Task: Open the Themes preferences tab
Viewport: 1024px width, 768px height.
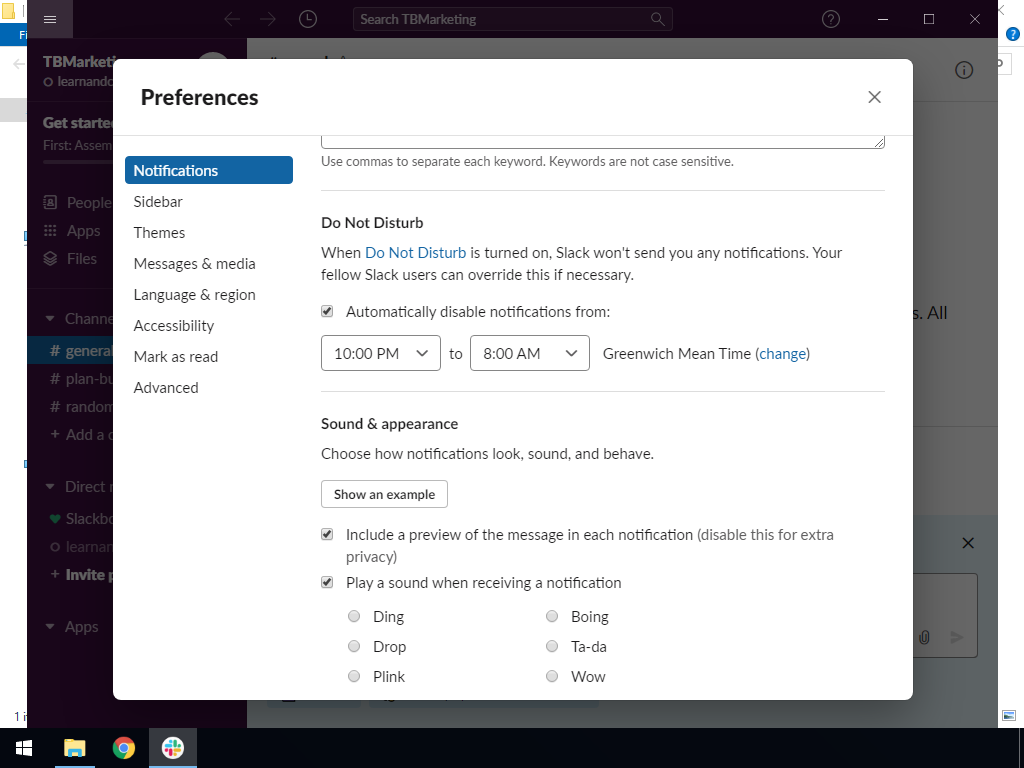Action: point(159,233)
